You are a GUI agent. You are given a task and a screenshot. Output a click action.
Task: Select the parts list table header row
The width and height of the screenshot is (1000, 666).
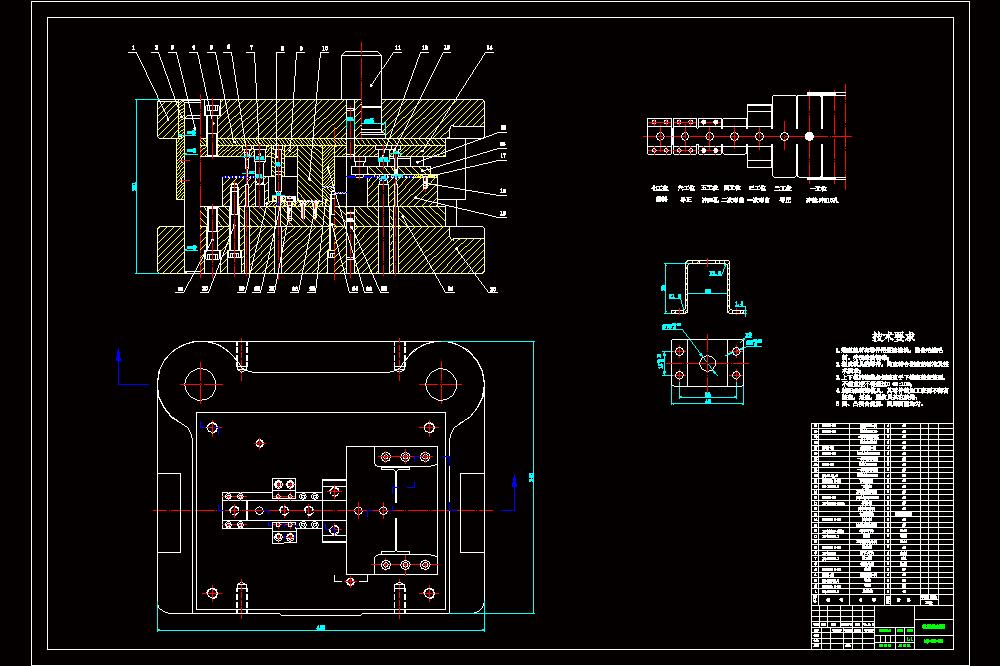tap(883, 600)
